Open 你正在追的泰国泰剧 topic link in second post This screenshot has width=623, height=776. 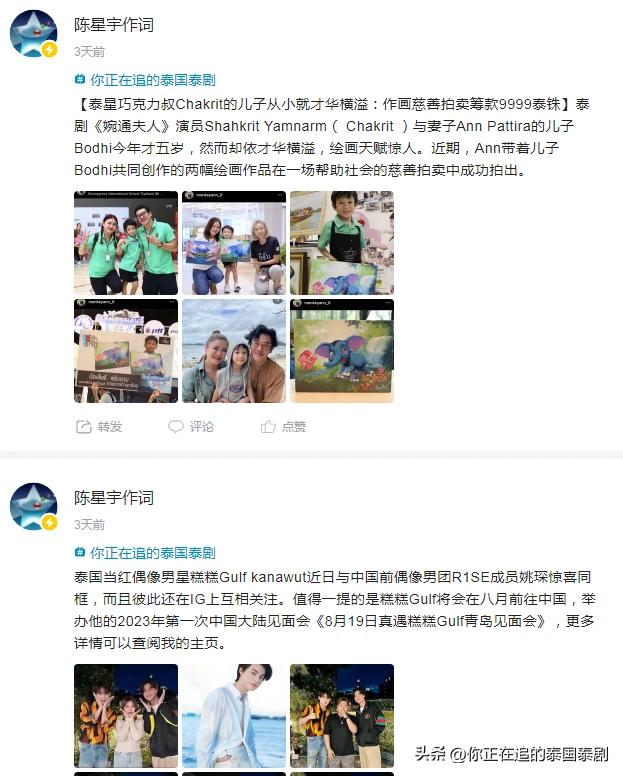(x=153, y=553)
